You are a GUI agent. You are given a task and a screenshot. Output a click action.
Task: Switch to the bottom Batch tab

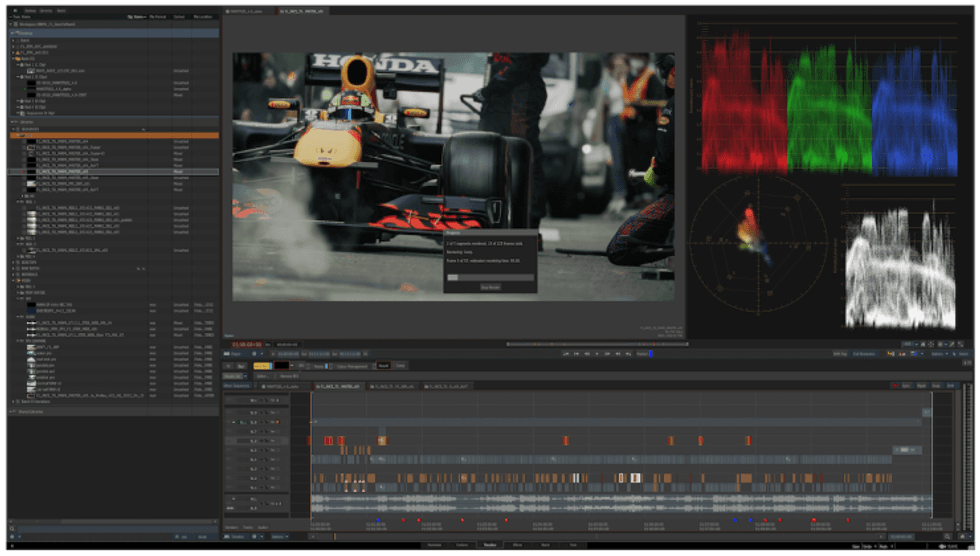tap(545, 545)
